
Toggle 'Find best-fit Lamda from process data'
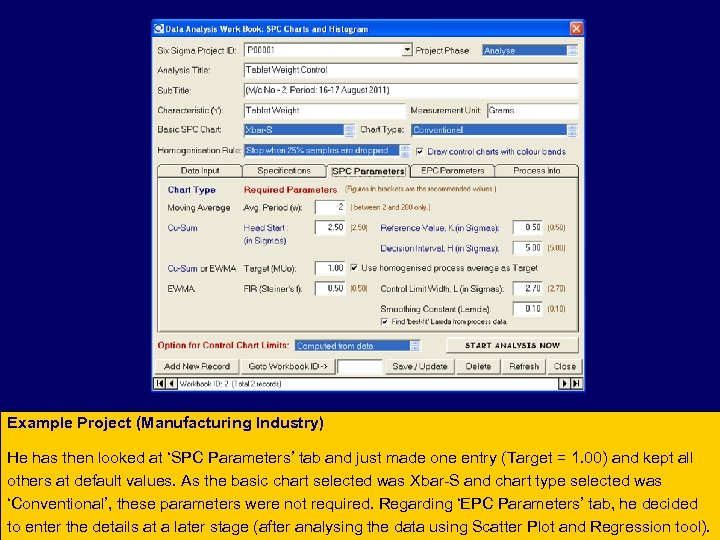(x=384, y=321)
